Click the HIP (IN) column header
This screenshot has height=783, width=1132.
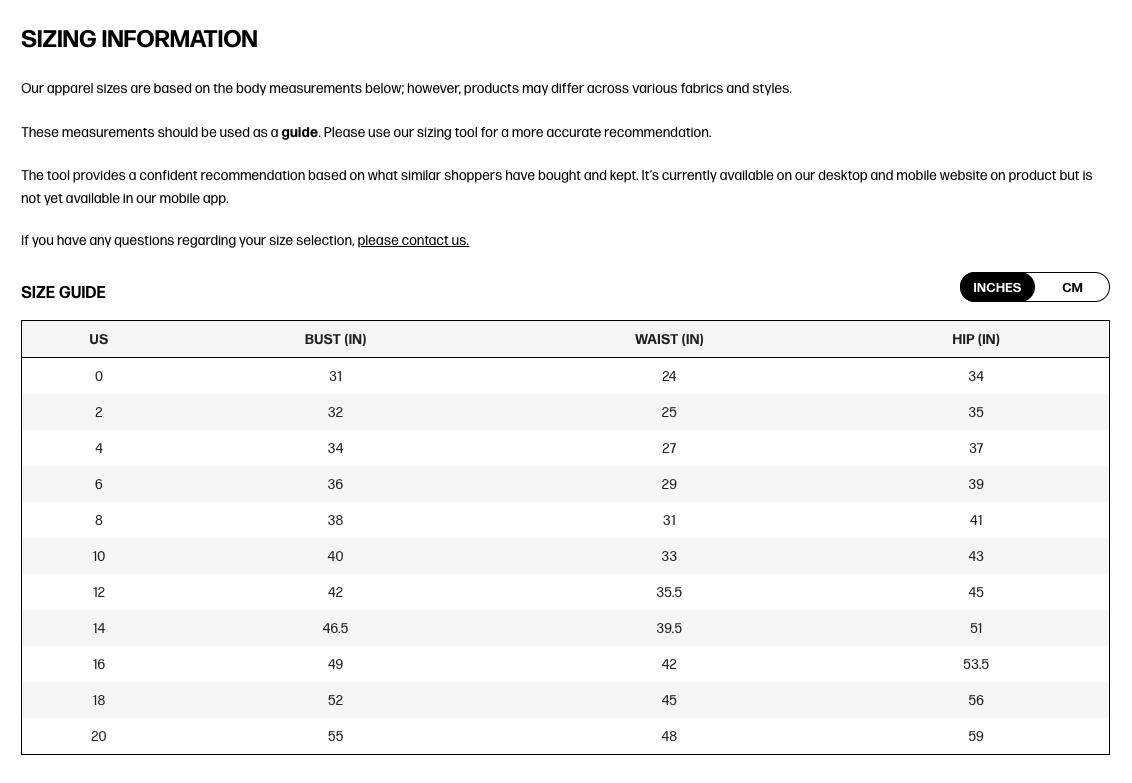(x=975, y=339)
